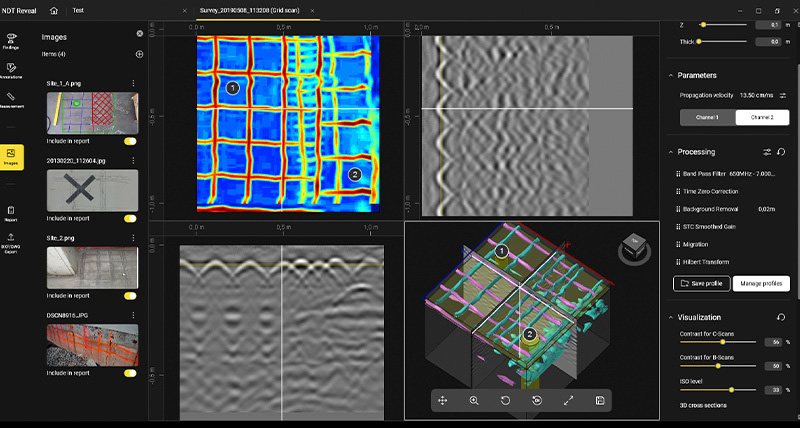The height and width of the screenshot is (428, 800).
Task: Collapse the Processing section
Action: pos(670,152)
